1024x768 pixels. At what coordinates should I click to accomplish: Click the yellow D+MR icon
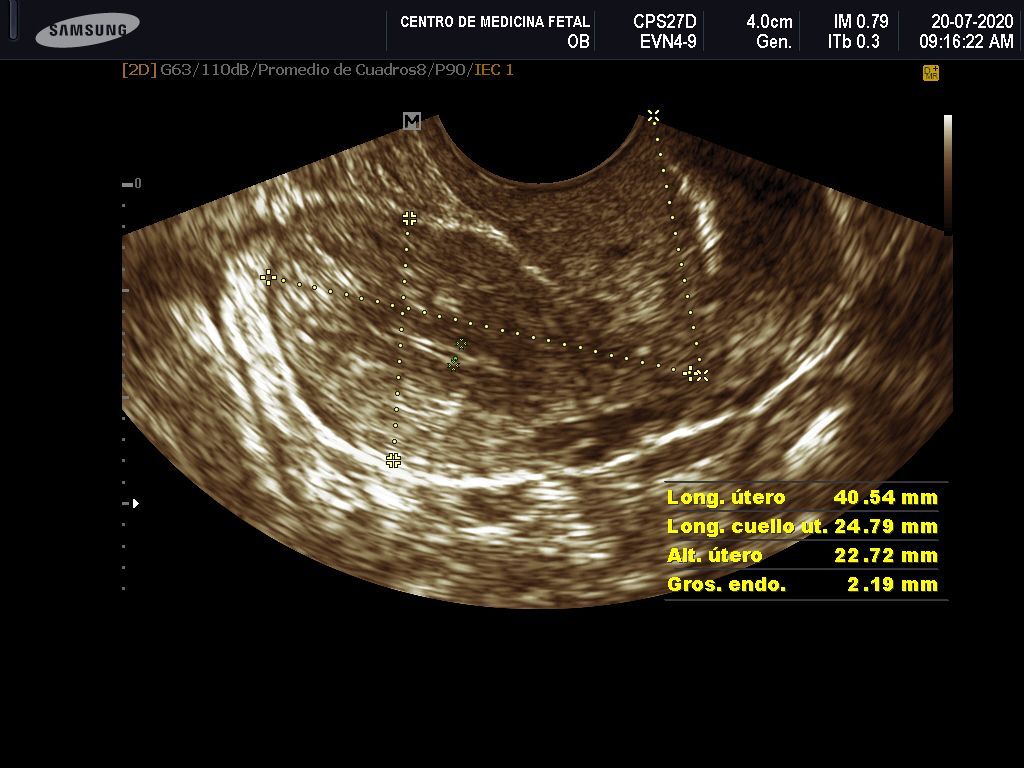[931, 72]
